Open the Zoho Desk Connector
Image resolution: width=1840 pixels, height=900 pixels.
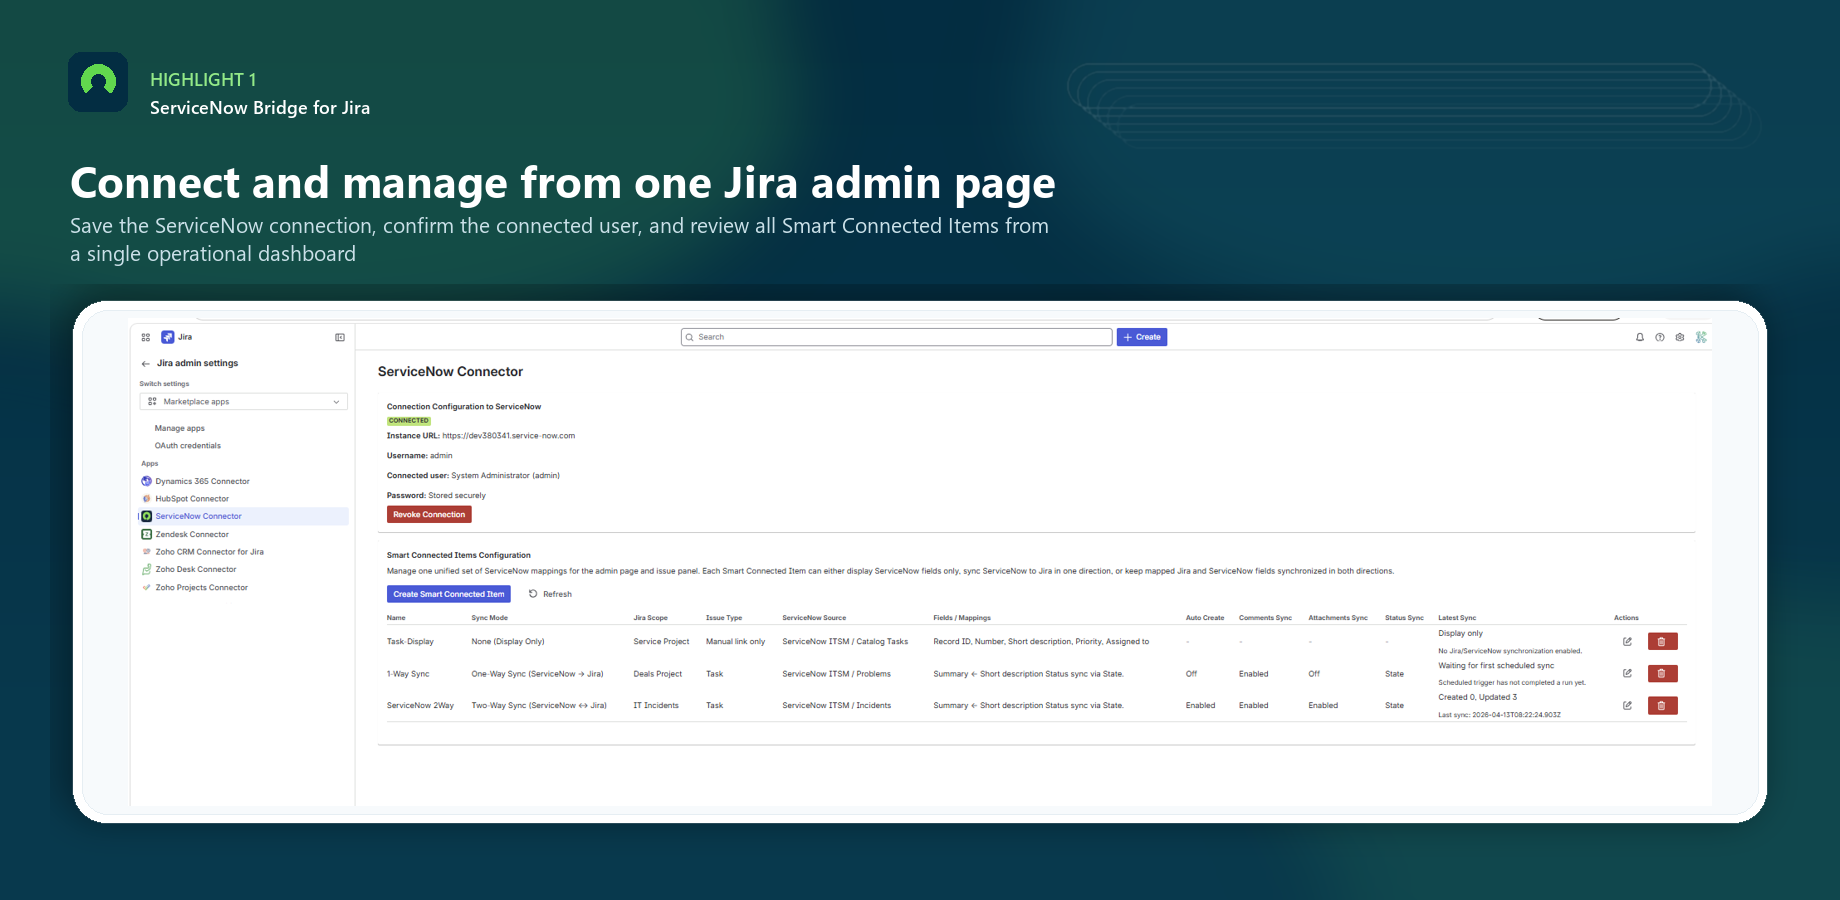196,569
